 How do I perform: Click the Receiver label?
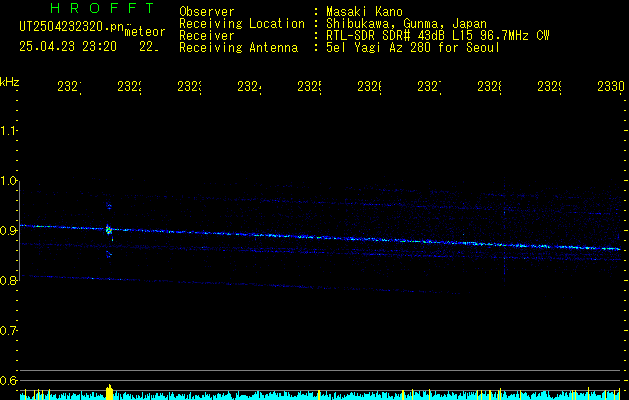(x=207, y=36)
